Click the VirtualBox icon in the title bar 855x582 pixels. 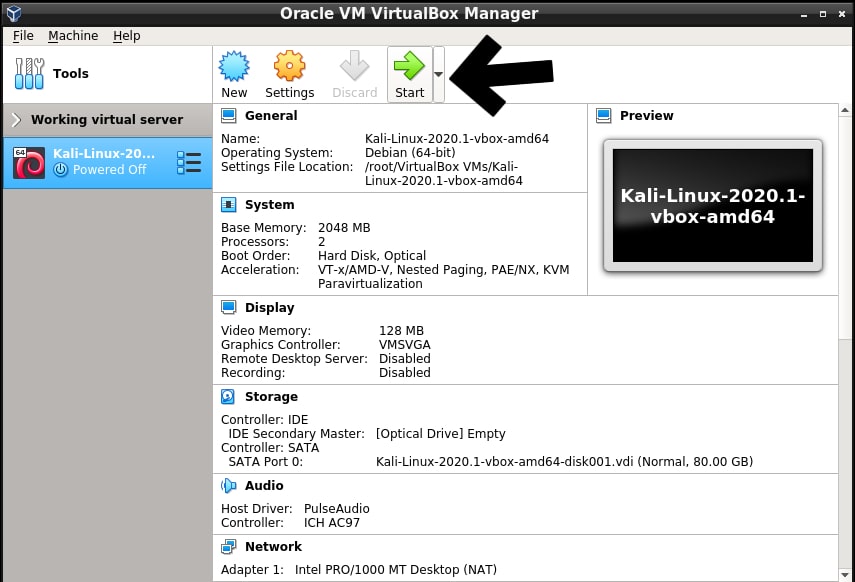click(x=14, y=13)
